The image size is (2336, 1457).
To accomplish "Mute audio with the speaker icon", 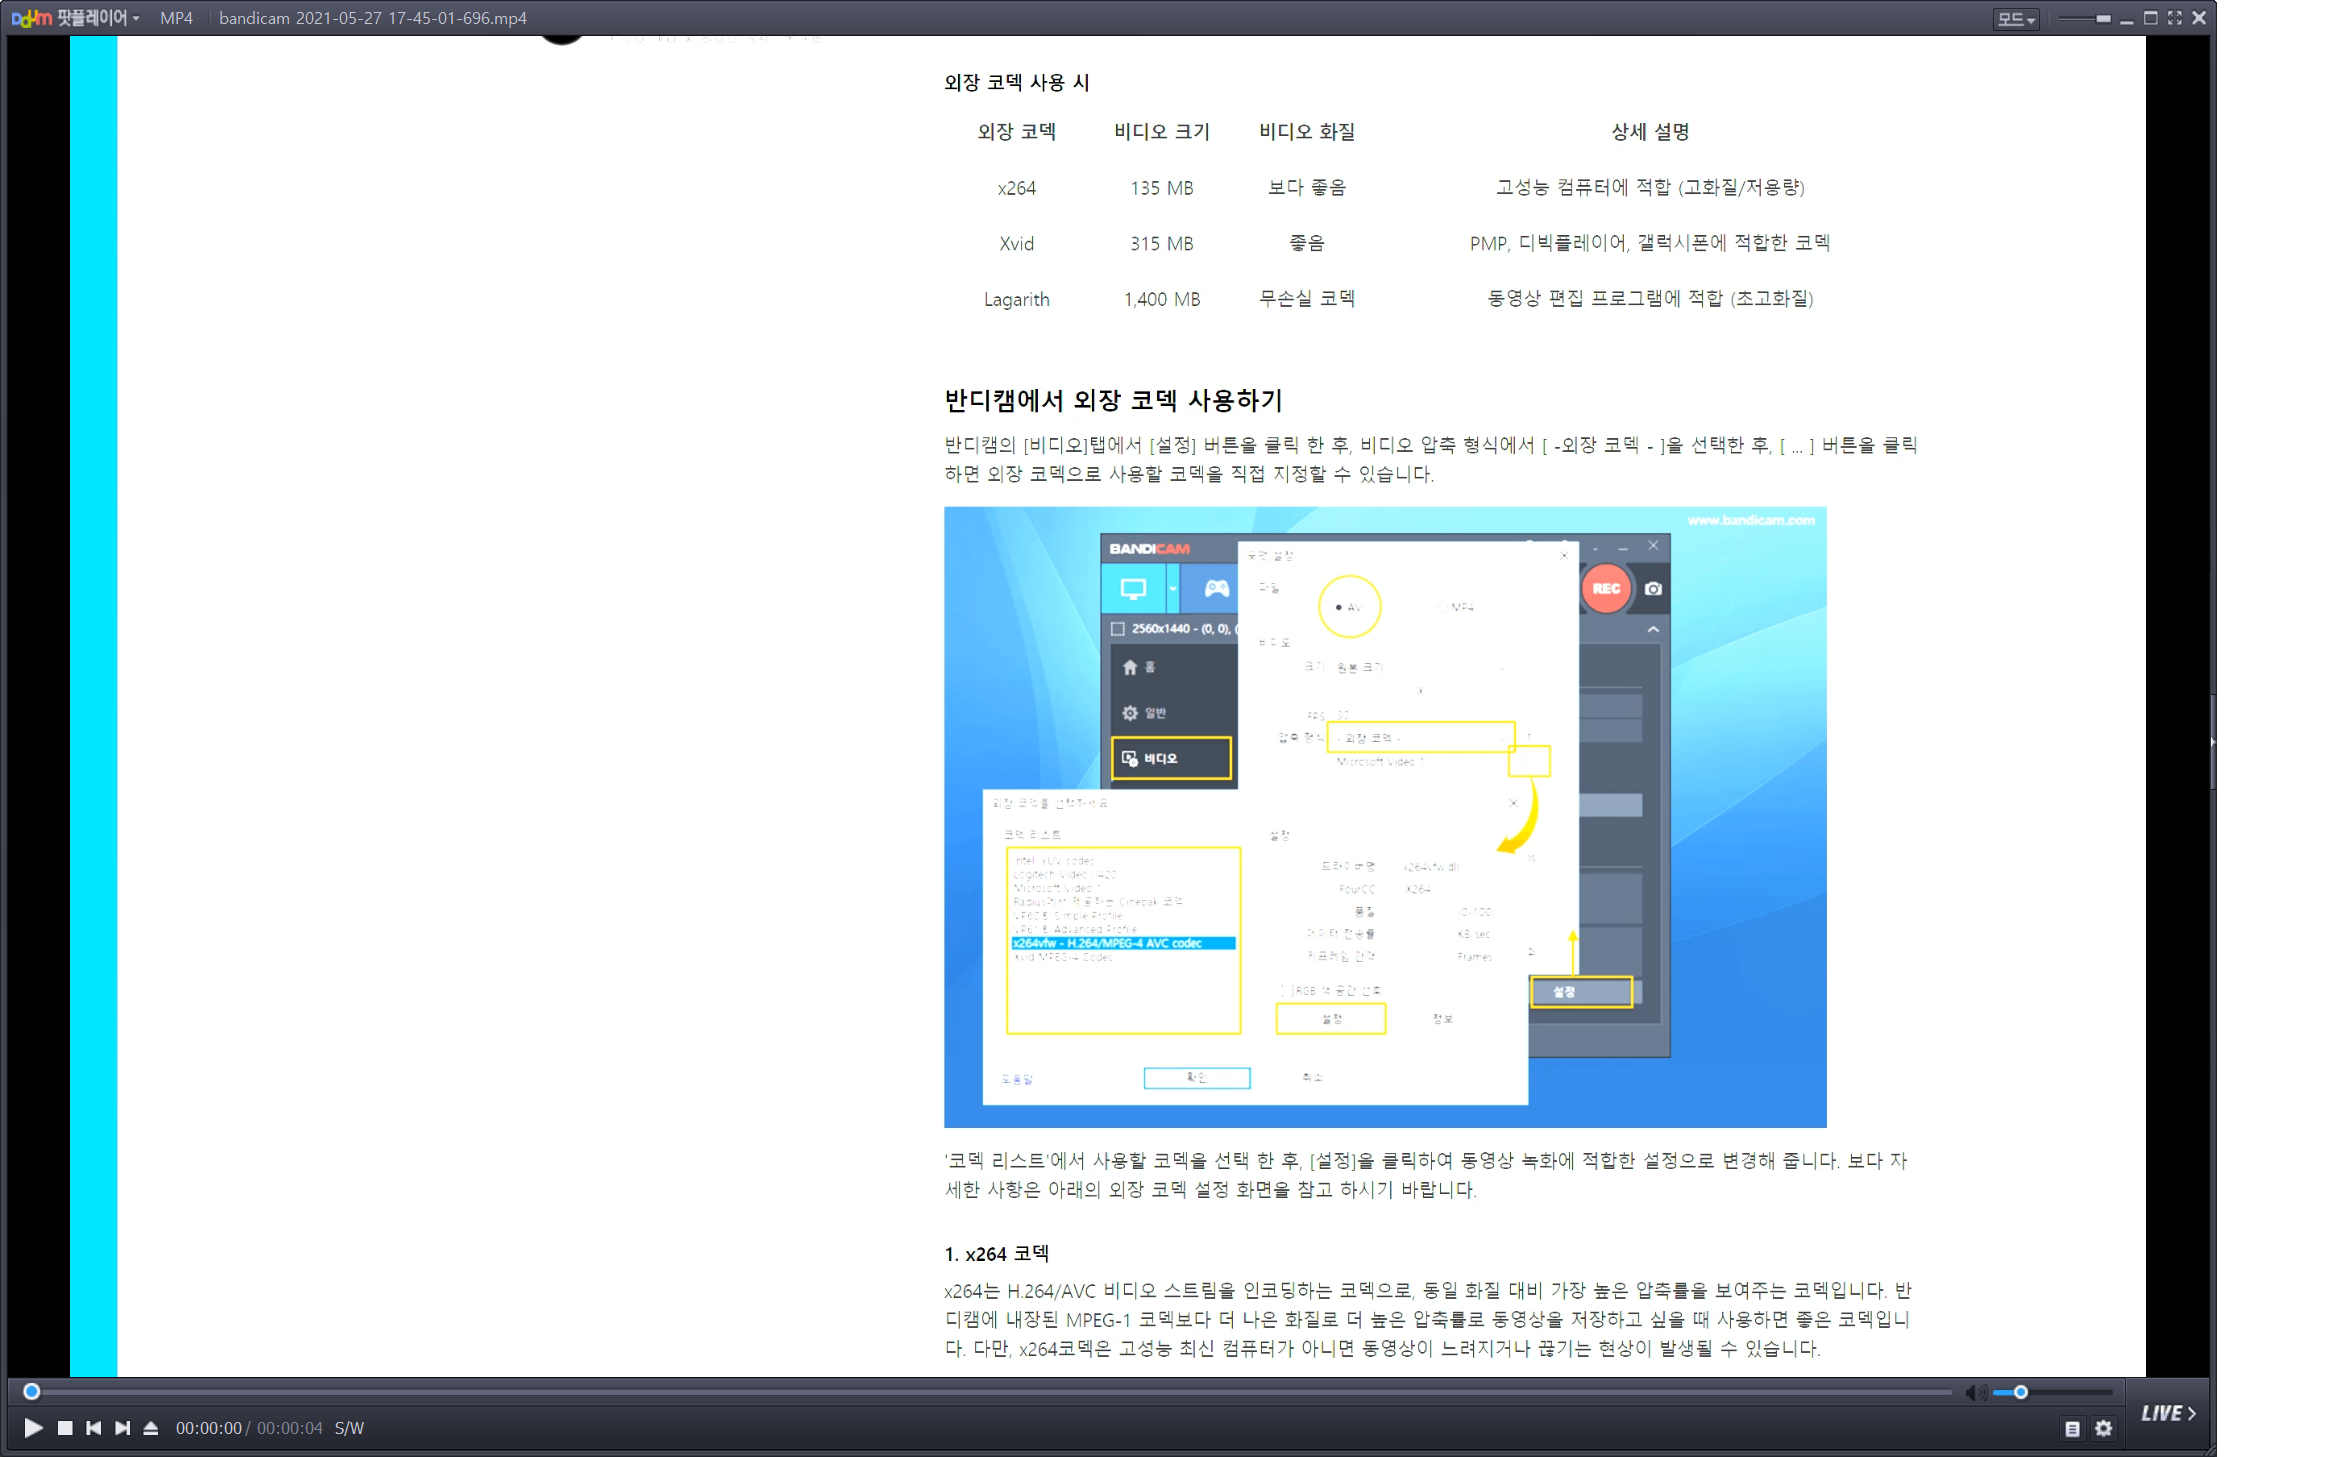I will pos(1975,1392).
